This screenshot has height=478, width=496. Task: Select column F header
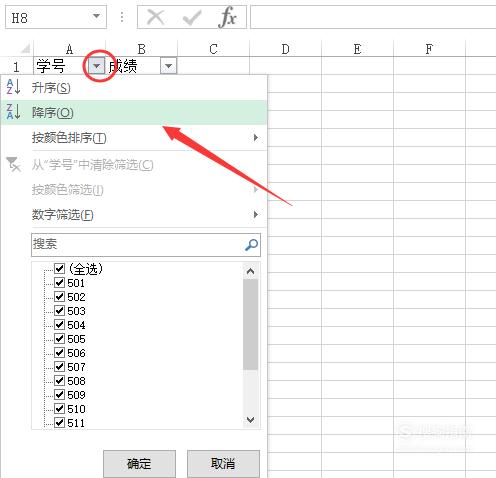click(x=429, y=49)
